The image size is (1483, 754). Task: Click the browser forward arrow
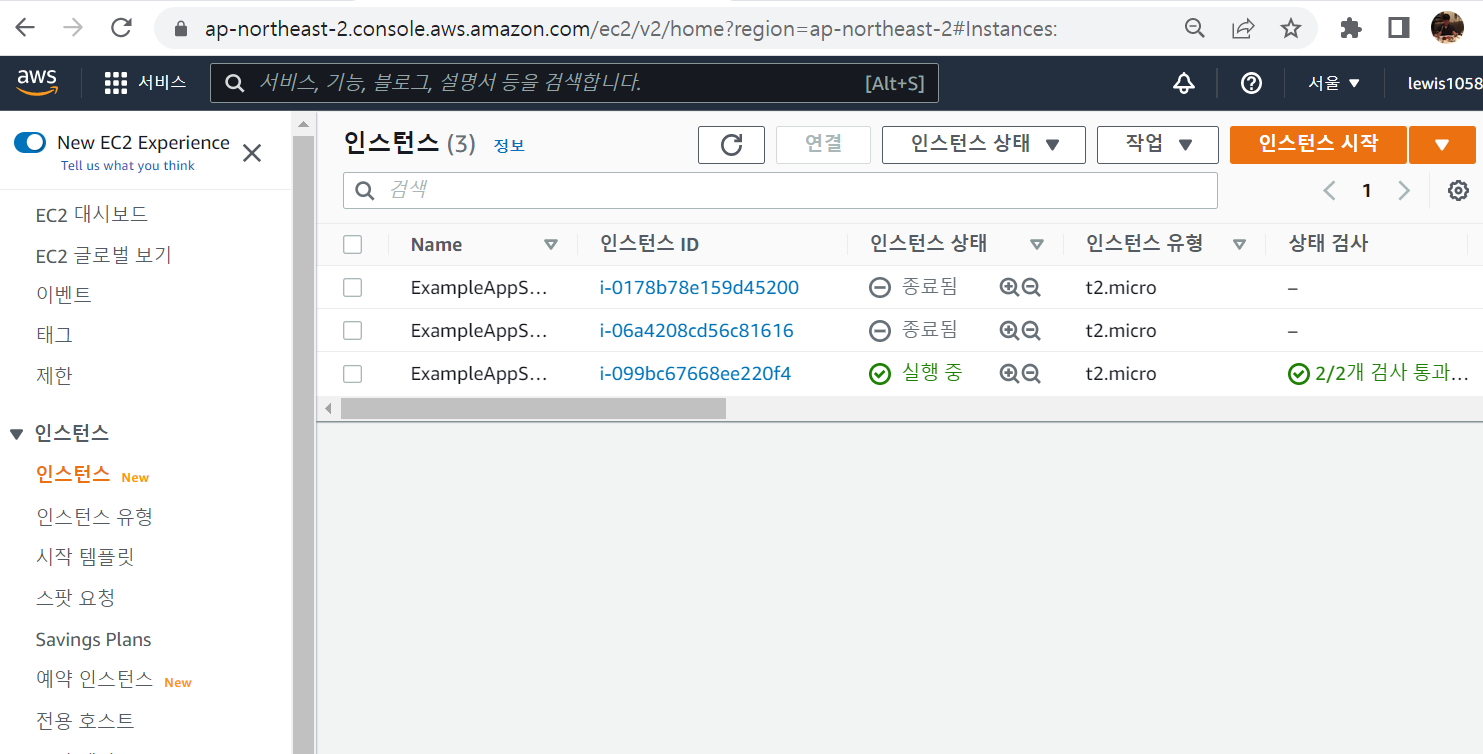click(73, 28)
